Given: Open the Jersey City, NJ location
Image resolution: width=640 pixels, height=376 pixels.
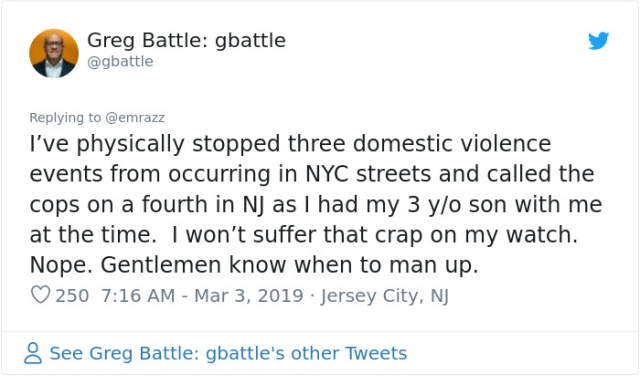Looking at the screenshot, I should [384, 296].
